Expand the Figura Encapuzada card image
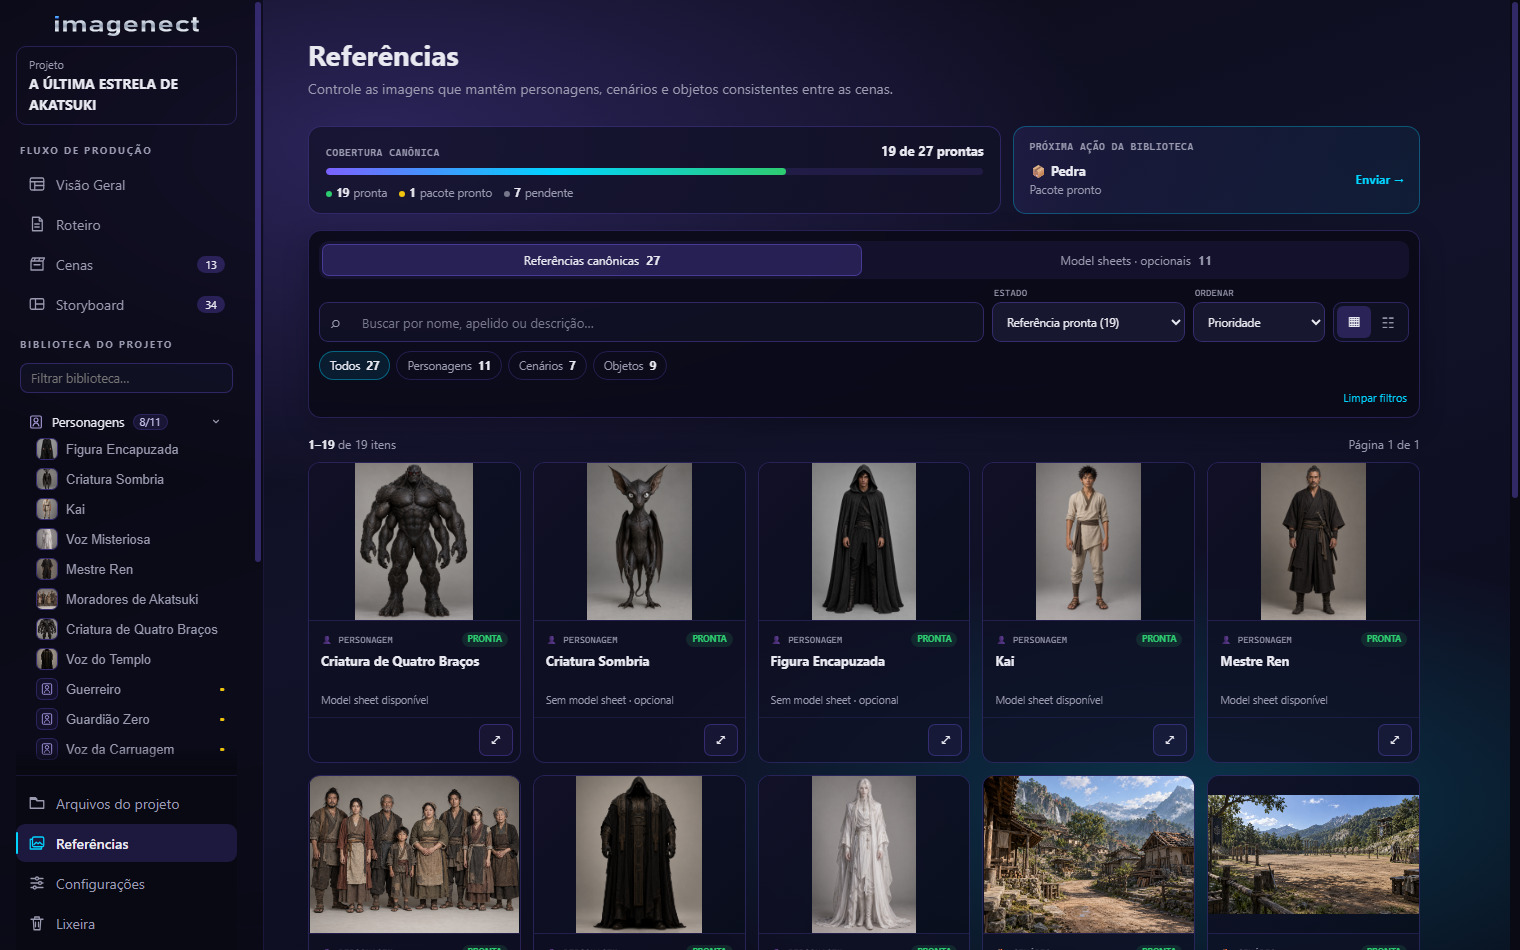Viewport: 1520px width, 950px height. point(945,740)
